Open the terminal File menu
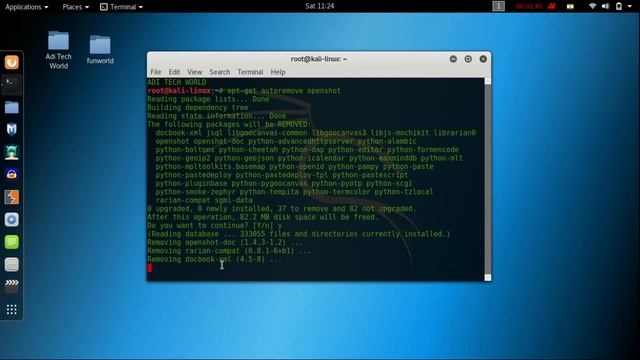This screenshot has height=360, width=640. coord(156,72)
